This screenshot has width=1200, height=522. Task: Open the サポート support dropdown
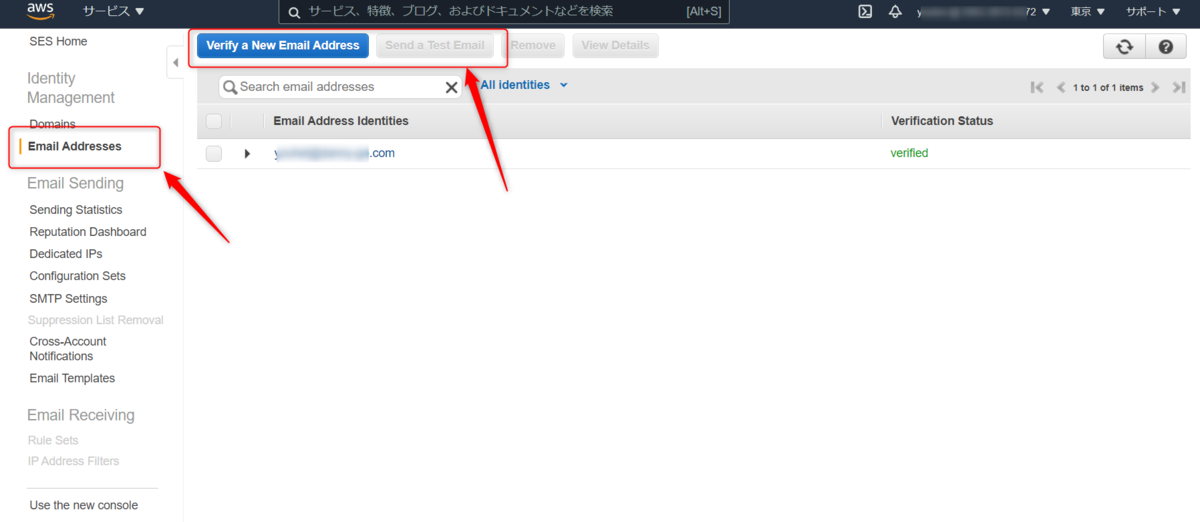coord(1152,12)
